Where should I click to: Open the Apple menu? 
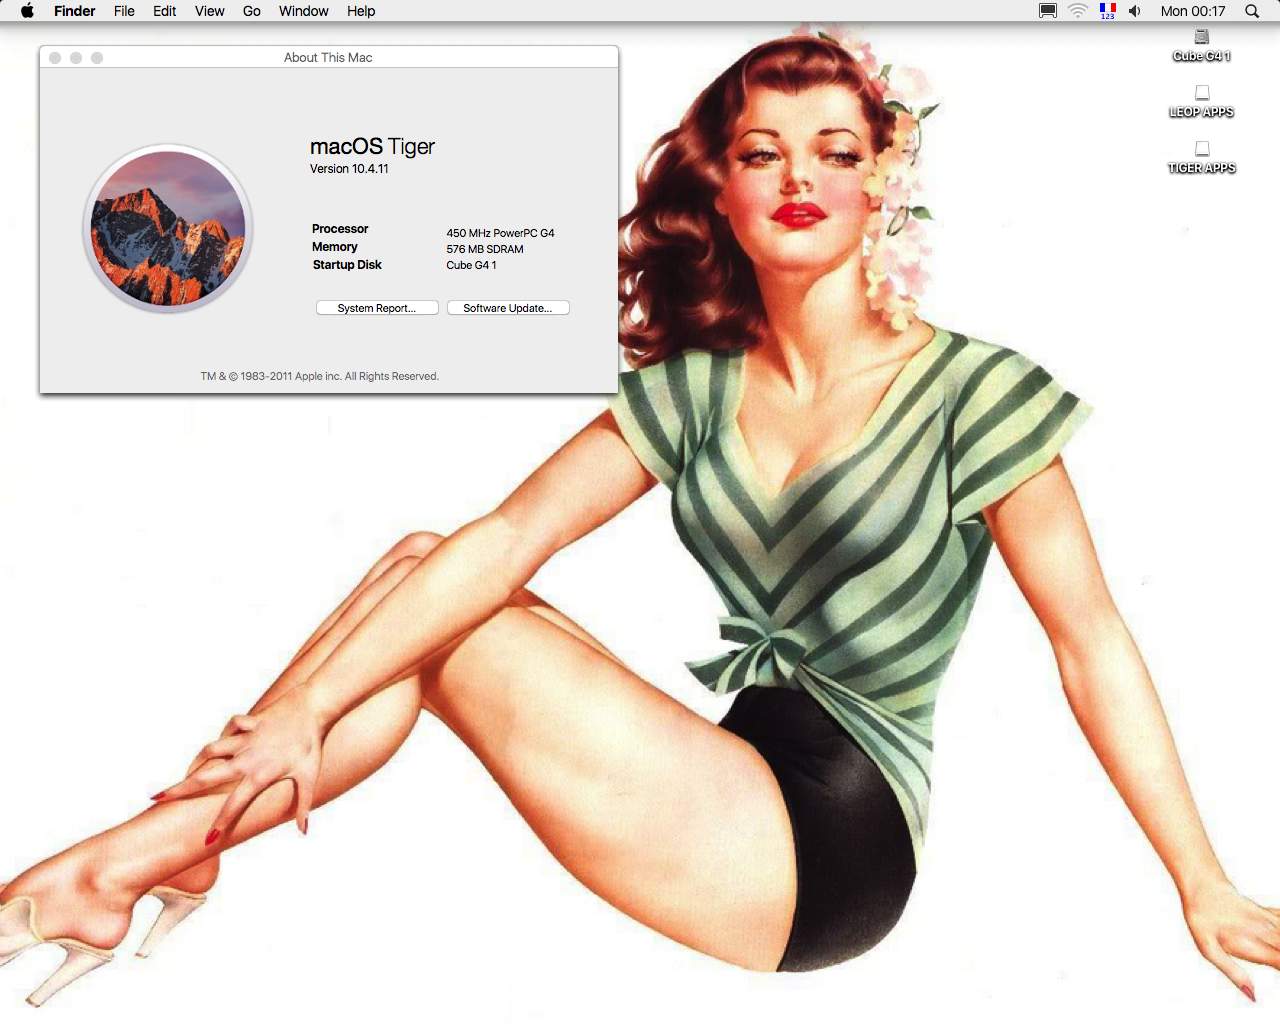tap(27, 11)
